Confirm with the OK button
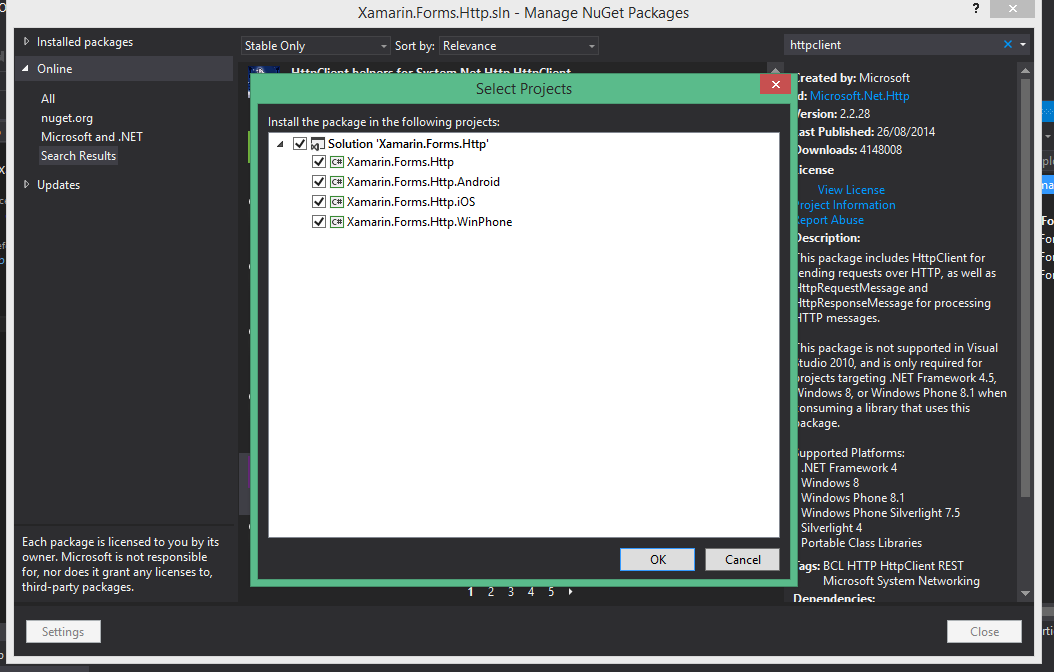 pyautogui.click(x=657, y=560)
